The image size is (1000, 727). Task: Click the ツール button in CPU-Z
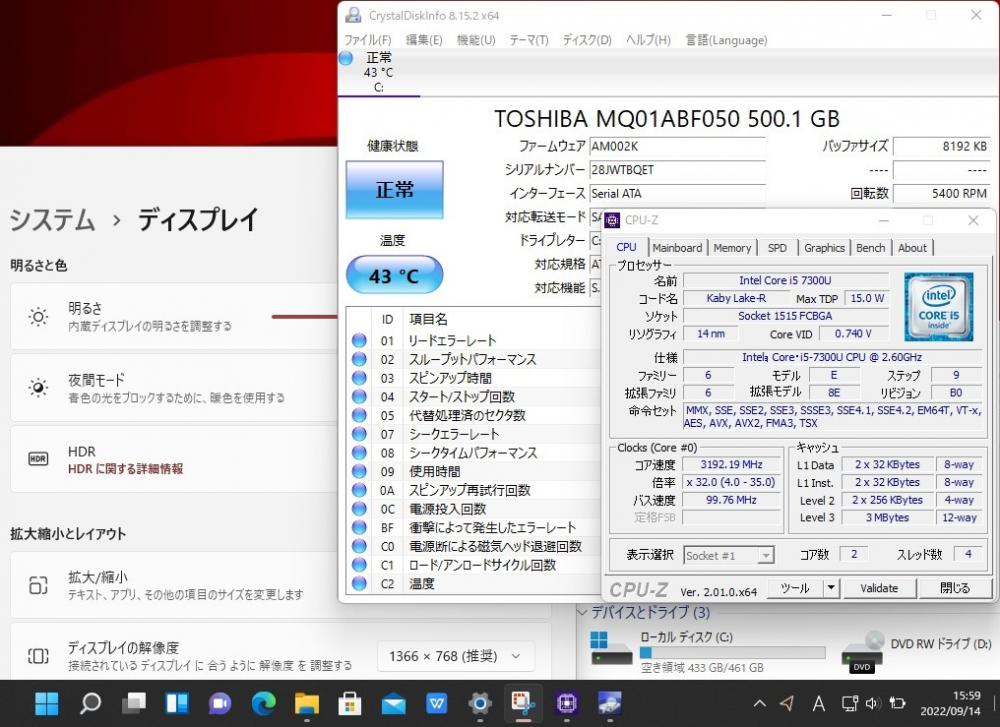pyautogui.click(x=795, y=588)
